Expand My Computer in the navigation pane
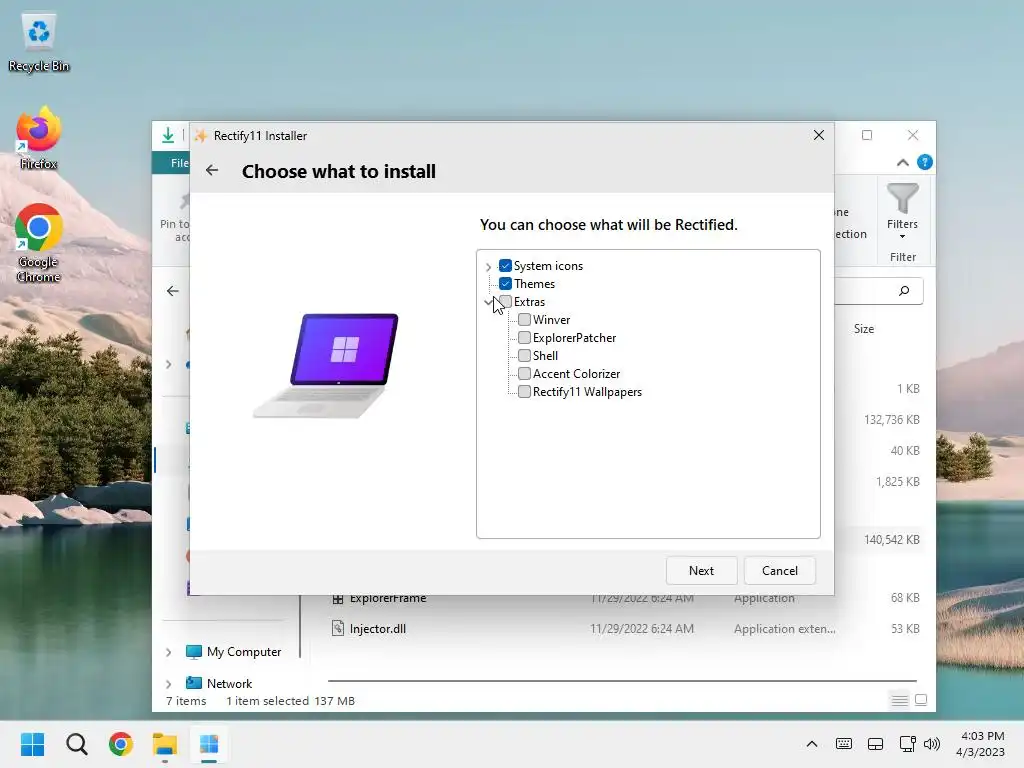The width and height of the screenshot is (1024, 768). [168, 652]
